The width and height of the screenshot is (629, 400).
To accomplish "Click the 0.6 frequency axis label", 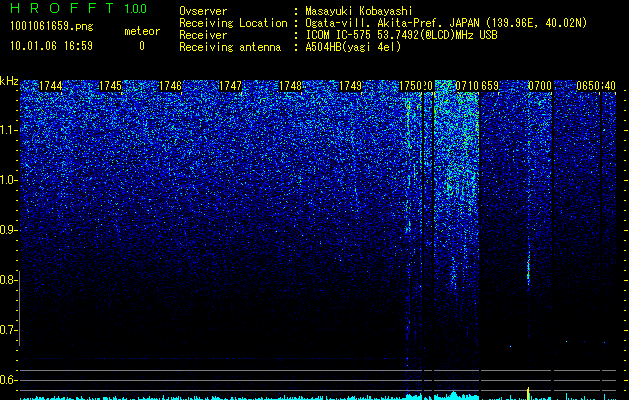I will (x=8, y=380).
